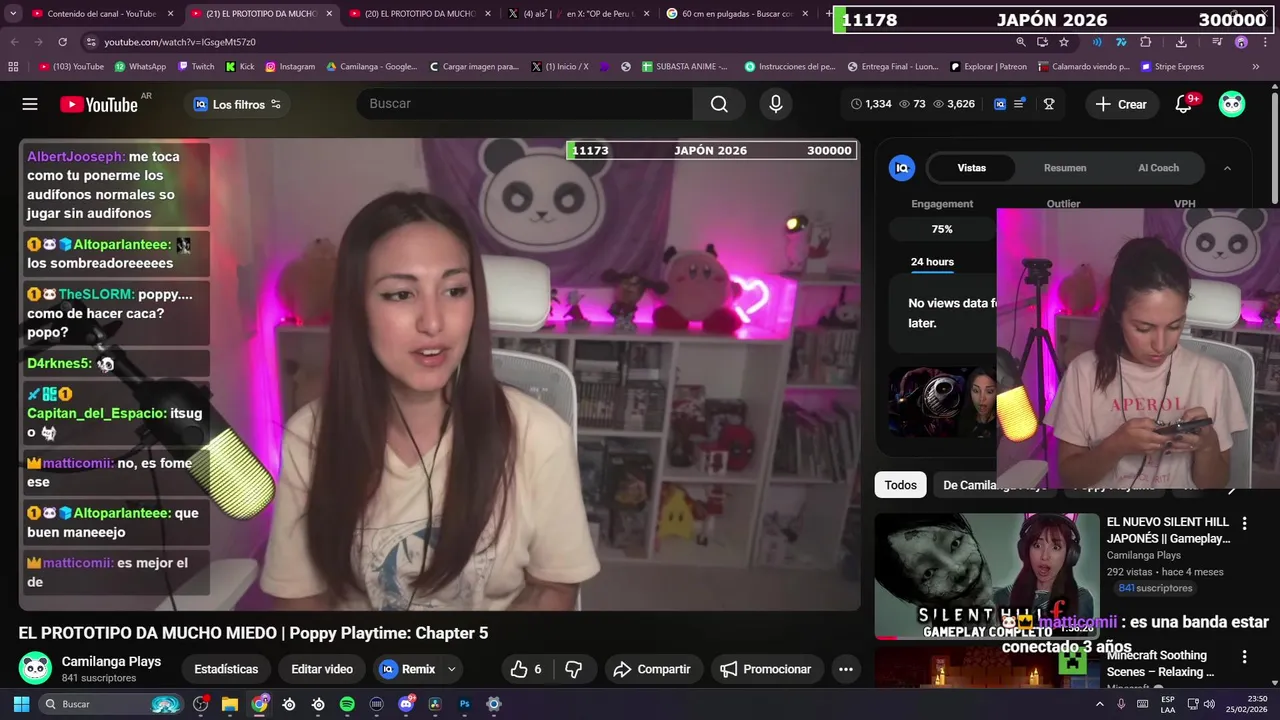This screenshot has width=1280, height=720.
Task: Bookmark this page with star icon
Action: coord(1064,42)
